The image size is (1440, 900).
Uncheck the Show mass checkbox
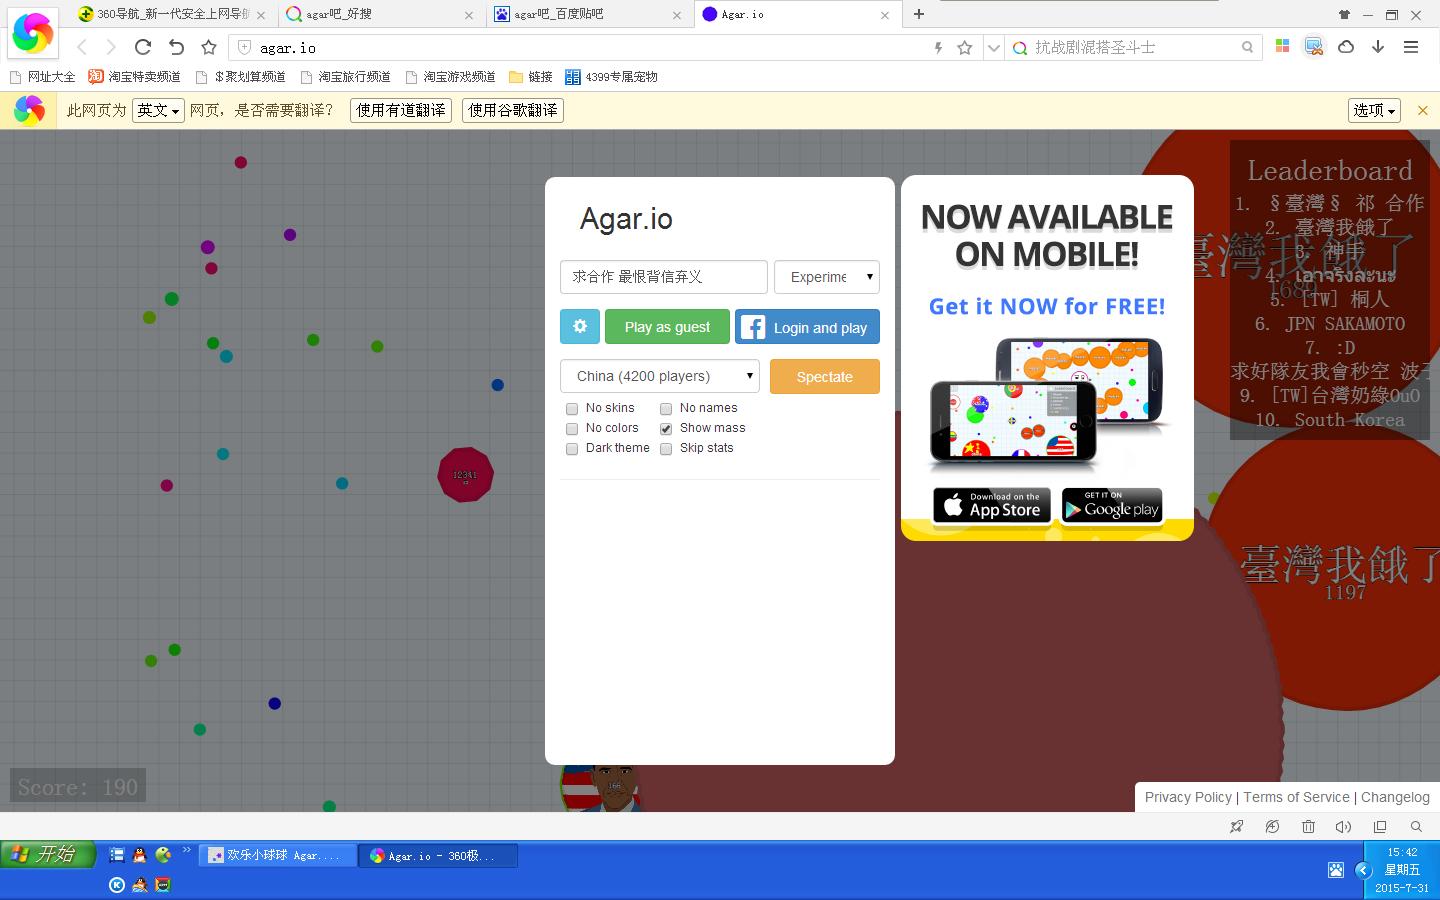[x=666, y=428]
